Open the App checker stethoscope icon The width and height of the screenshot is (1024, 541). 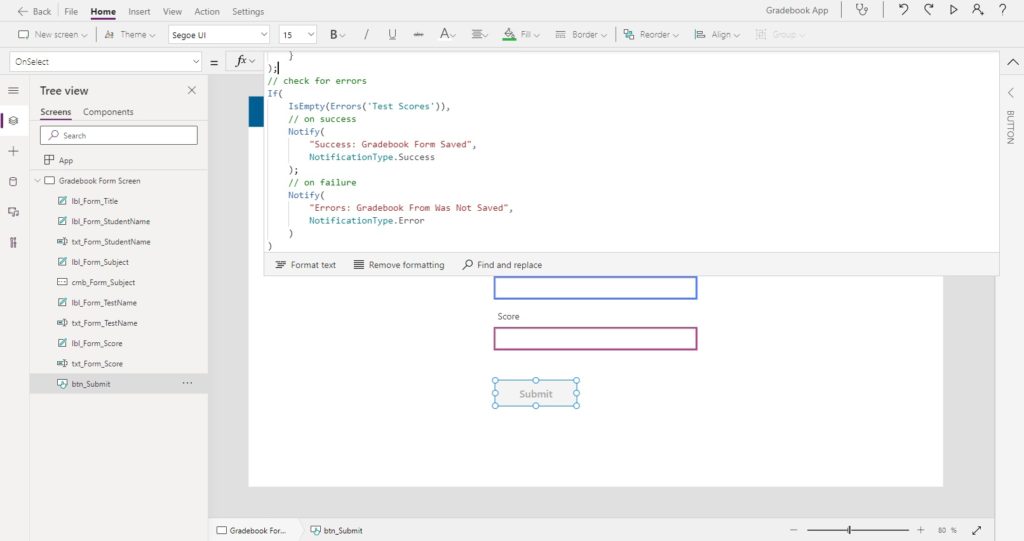coord(862,10)
